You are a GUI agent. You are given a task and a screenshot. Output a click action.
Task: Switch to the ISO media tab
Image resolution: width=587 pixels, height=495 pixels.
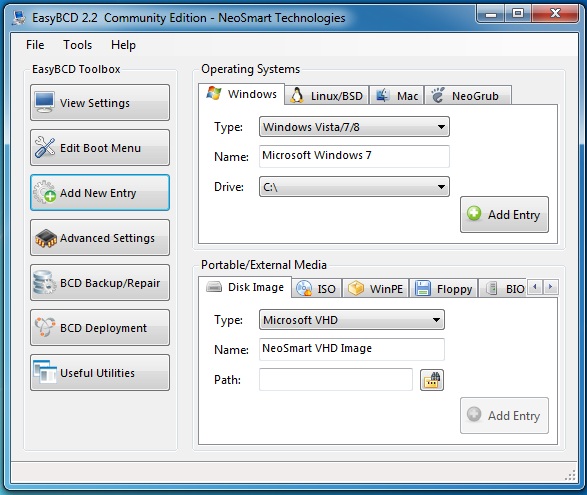[x=316, y=289]
